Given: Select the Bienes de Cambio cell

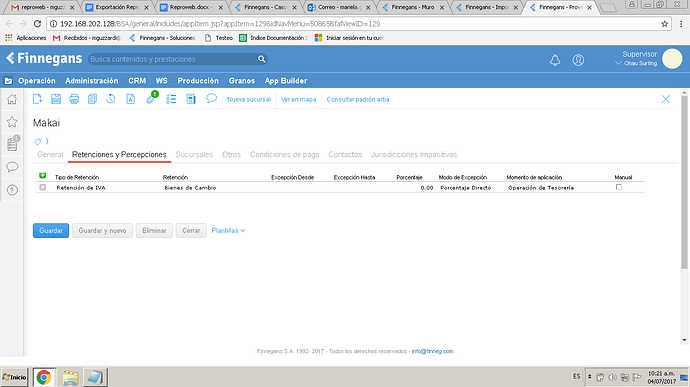Looking at the screenshot, I should pos(191,188).
